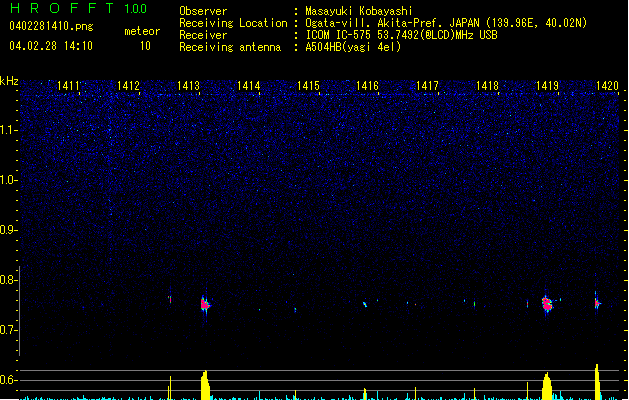The height and width of the screenshot is (400, 629).
Task: Click the yellow power peak below 1419
Action: 547,386
